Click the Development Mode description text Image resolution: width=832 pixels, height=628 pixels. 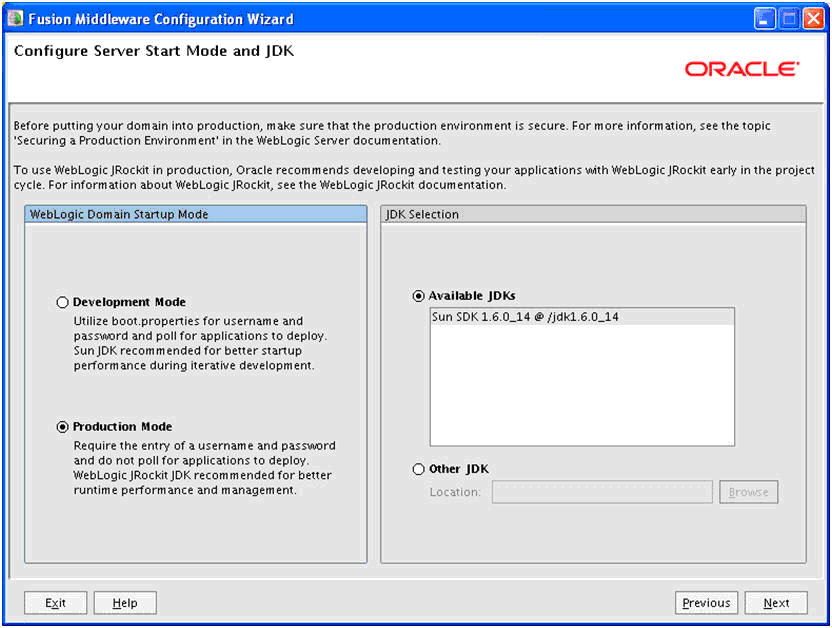tap(200, 344)
